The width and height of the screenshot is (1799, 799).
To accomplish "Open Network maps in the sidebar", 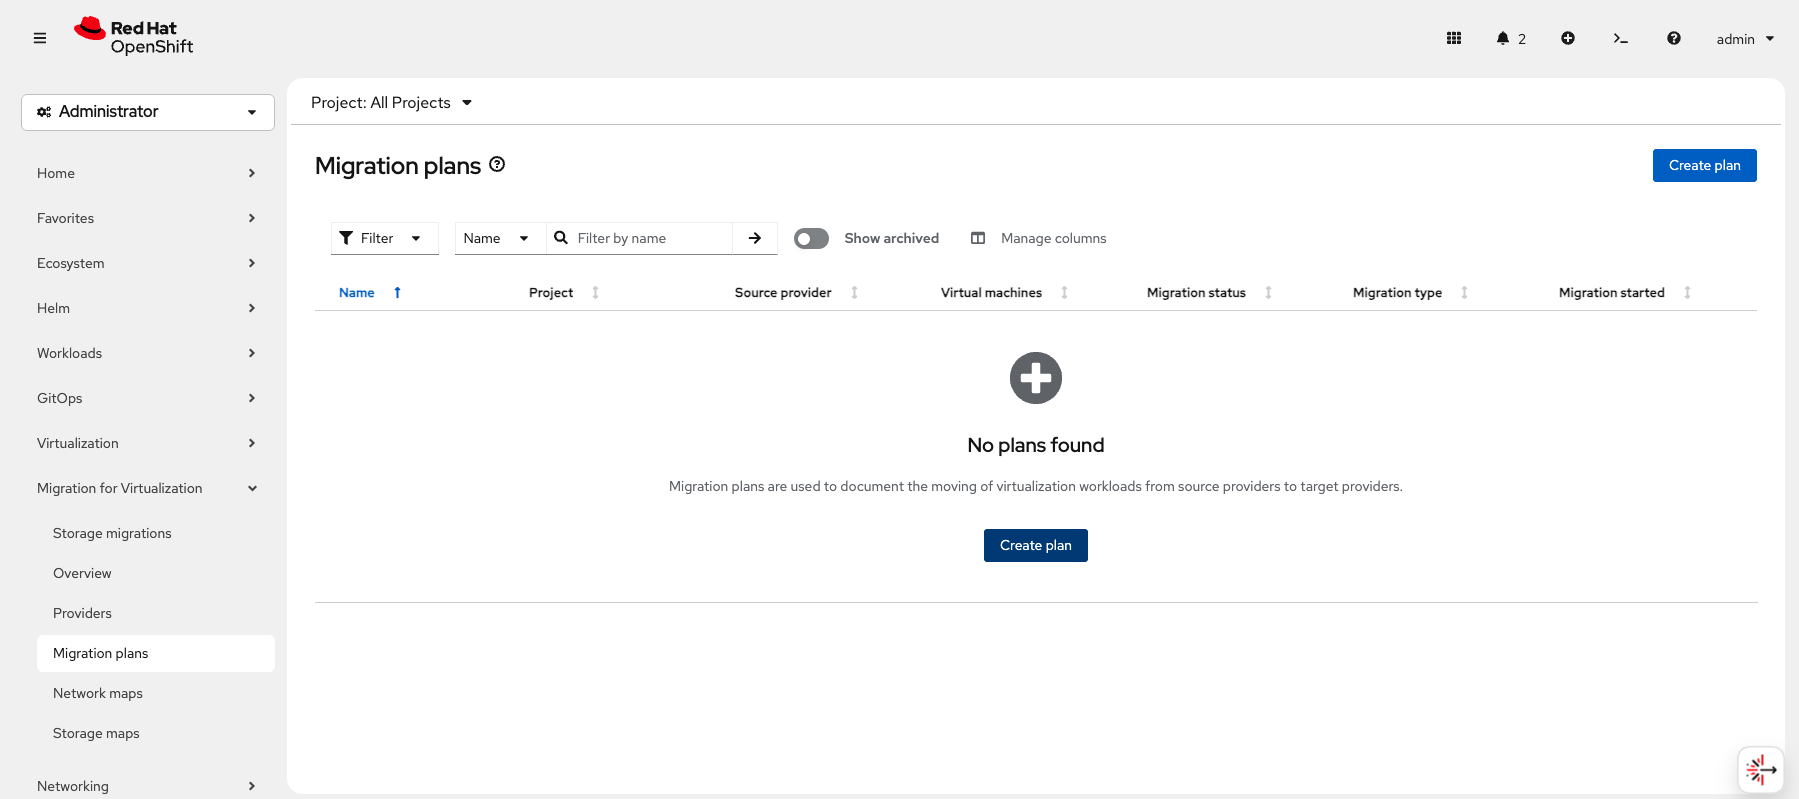I will click(x=98, y=693).
